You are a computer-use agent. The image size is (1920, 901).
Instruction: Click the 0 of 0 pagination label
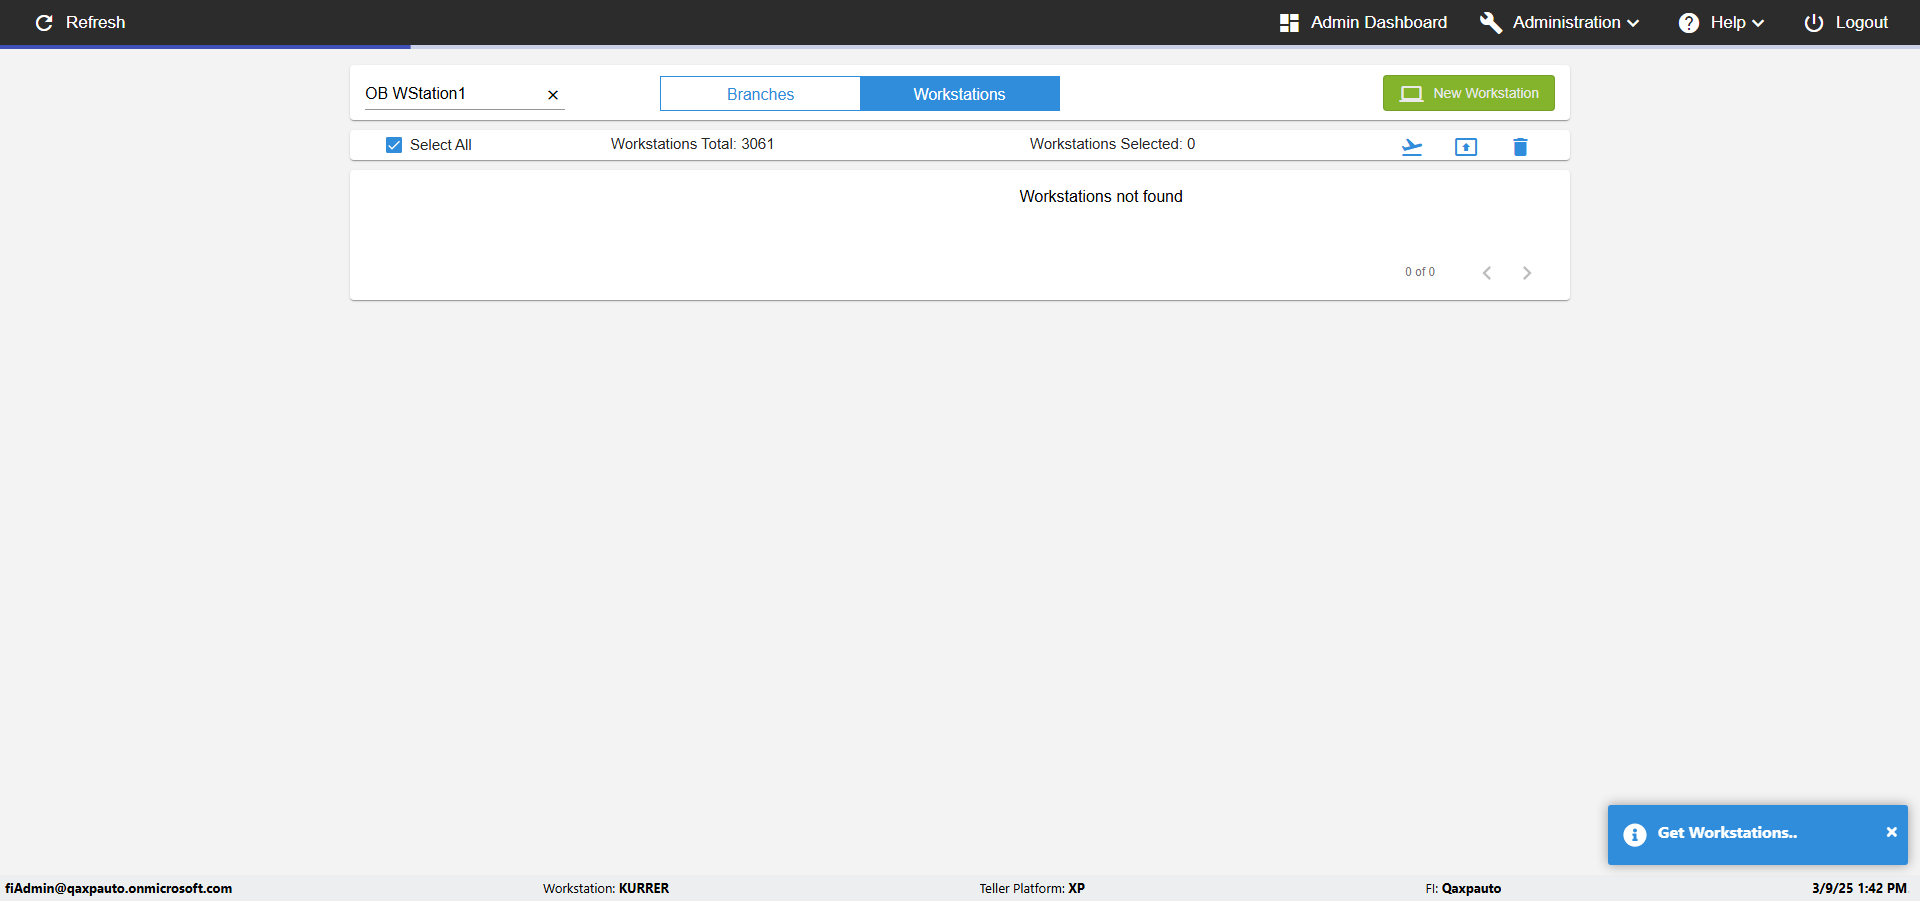pyautogui.click(x=1420, y=272)
